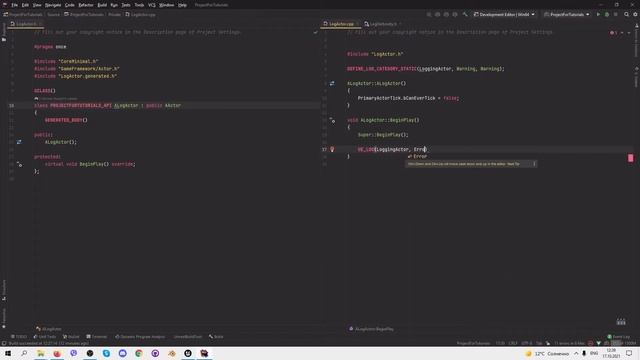
Task: Open the TODO tool window
Action: click(19, 337)
